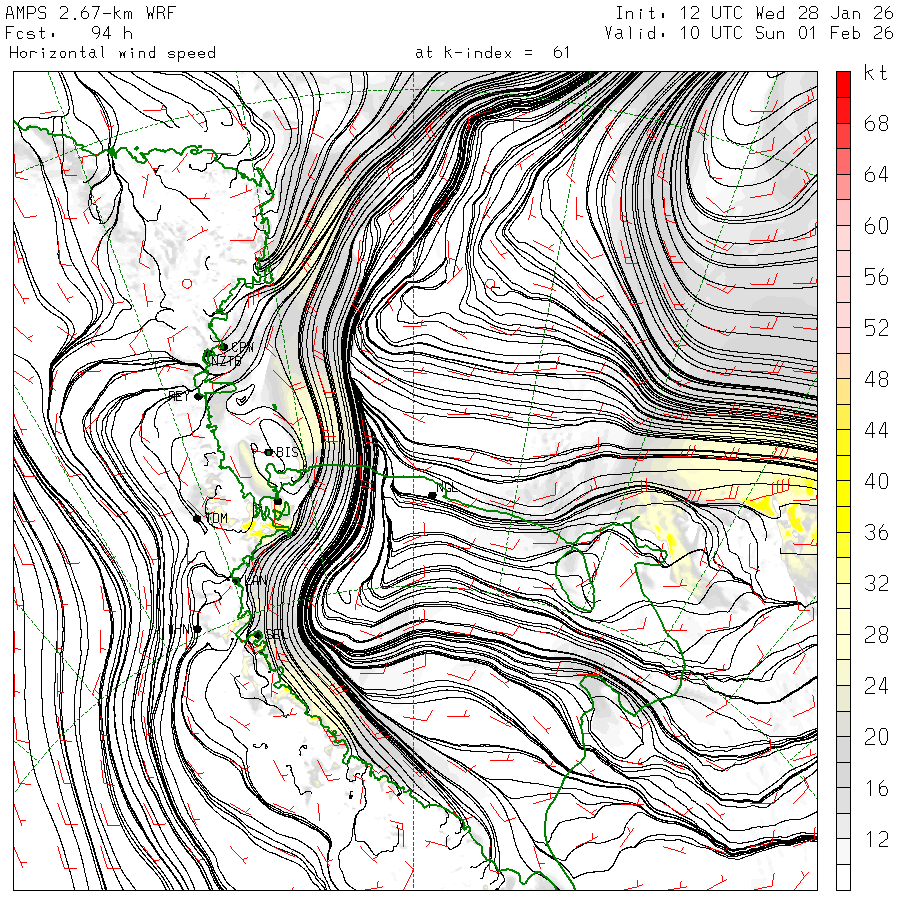Click the 40 value on the legend

pos(876,482)
